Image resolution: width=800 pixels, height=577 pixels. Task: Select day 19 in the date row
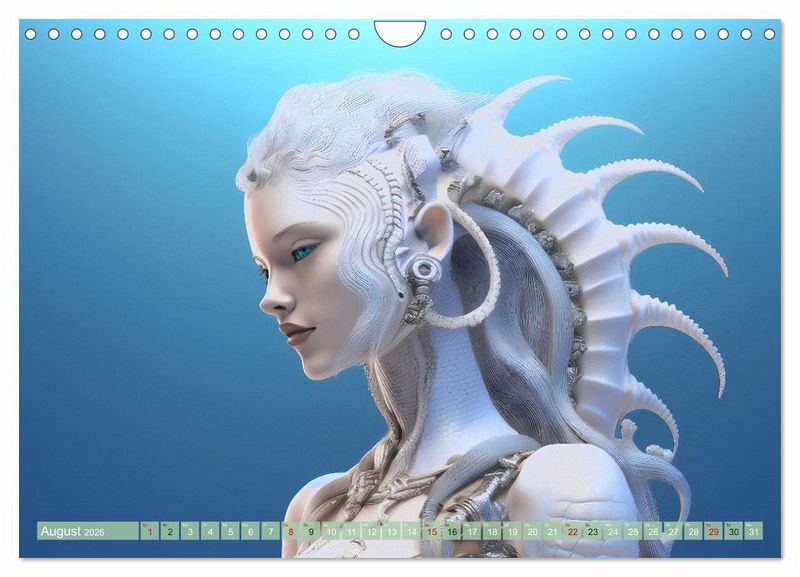click(x=512, y=532)
